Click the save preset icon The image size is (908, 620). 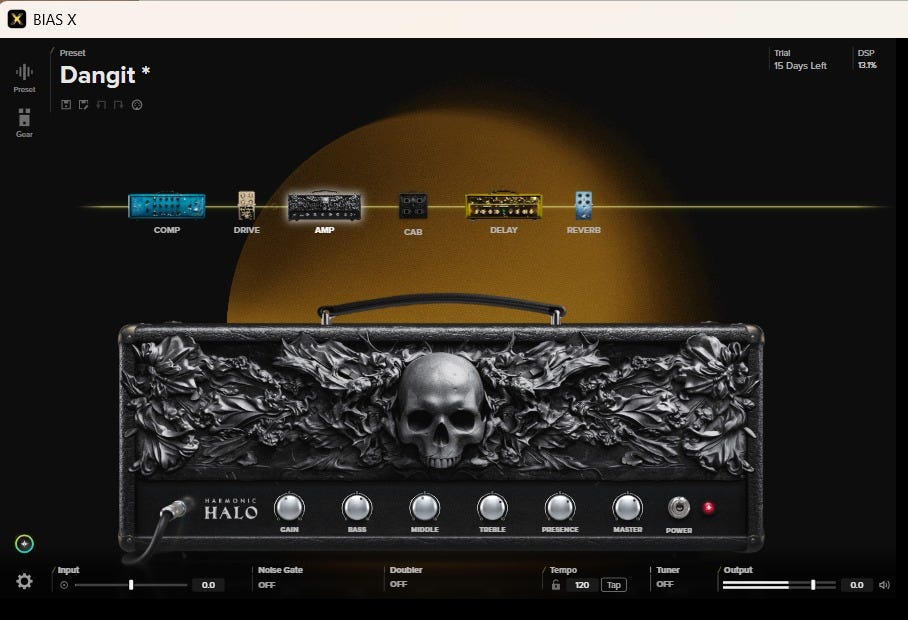coord(66,105)
